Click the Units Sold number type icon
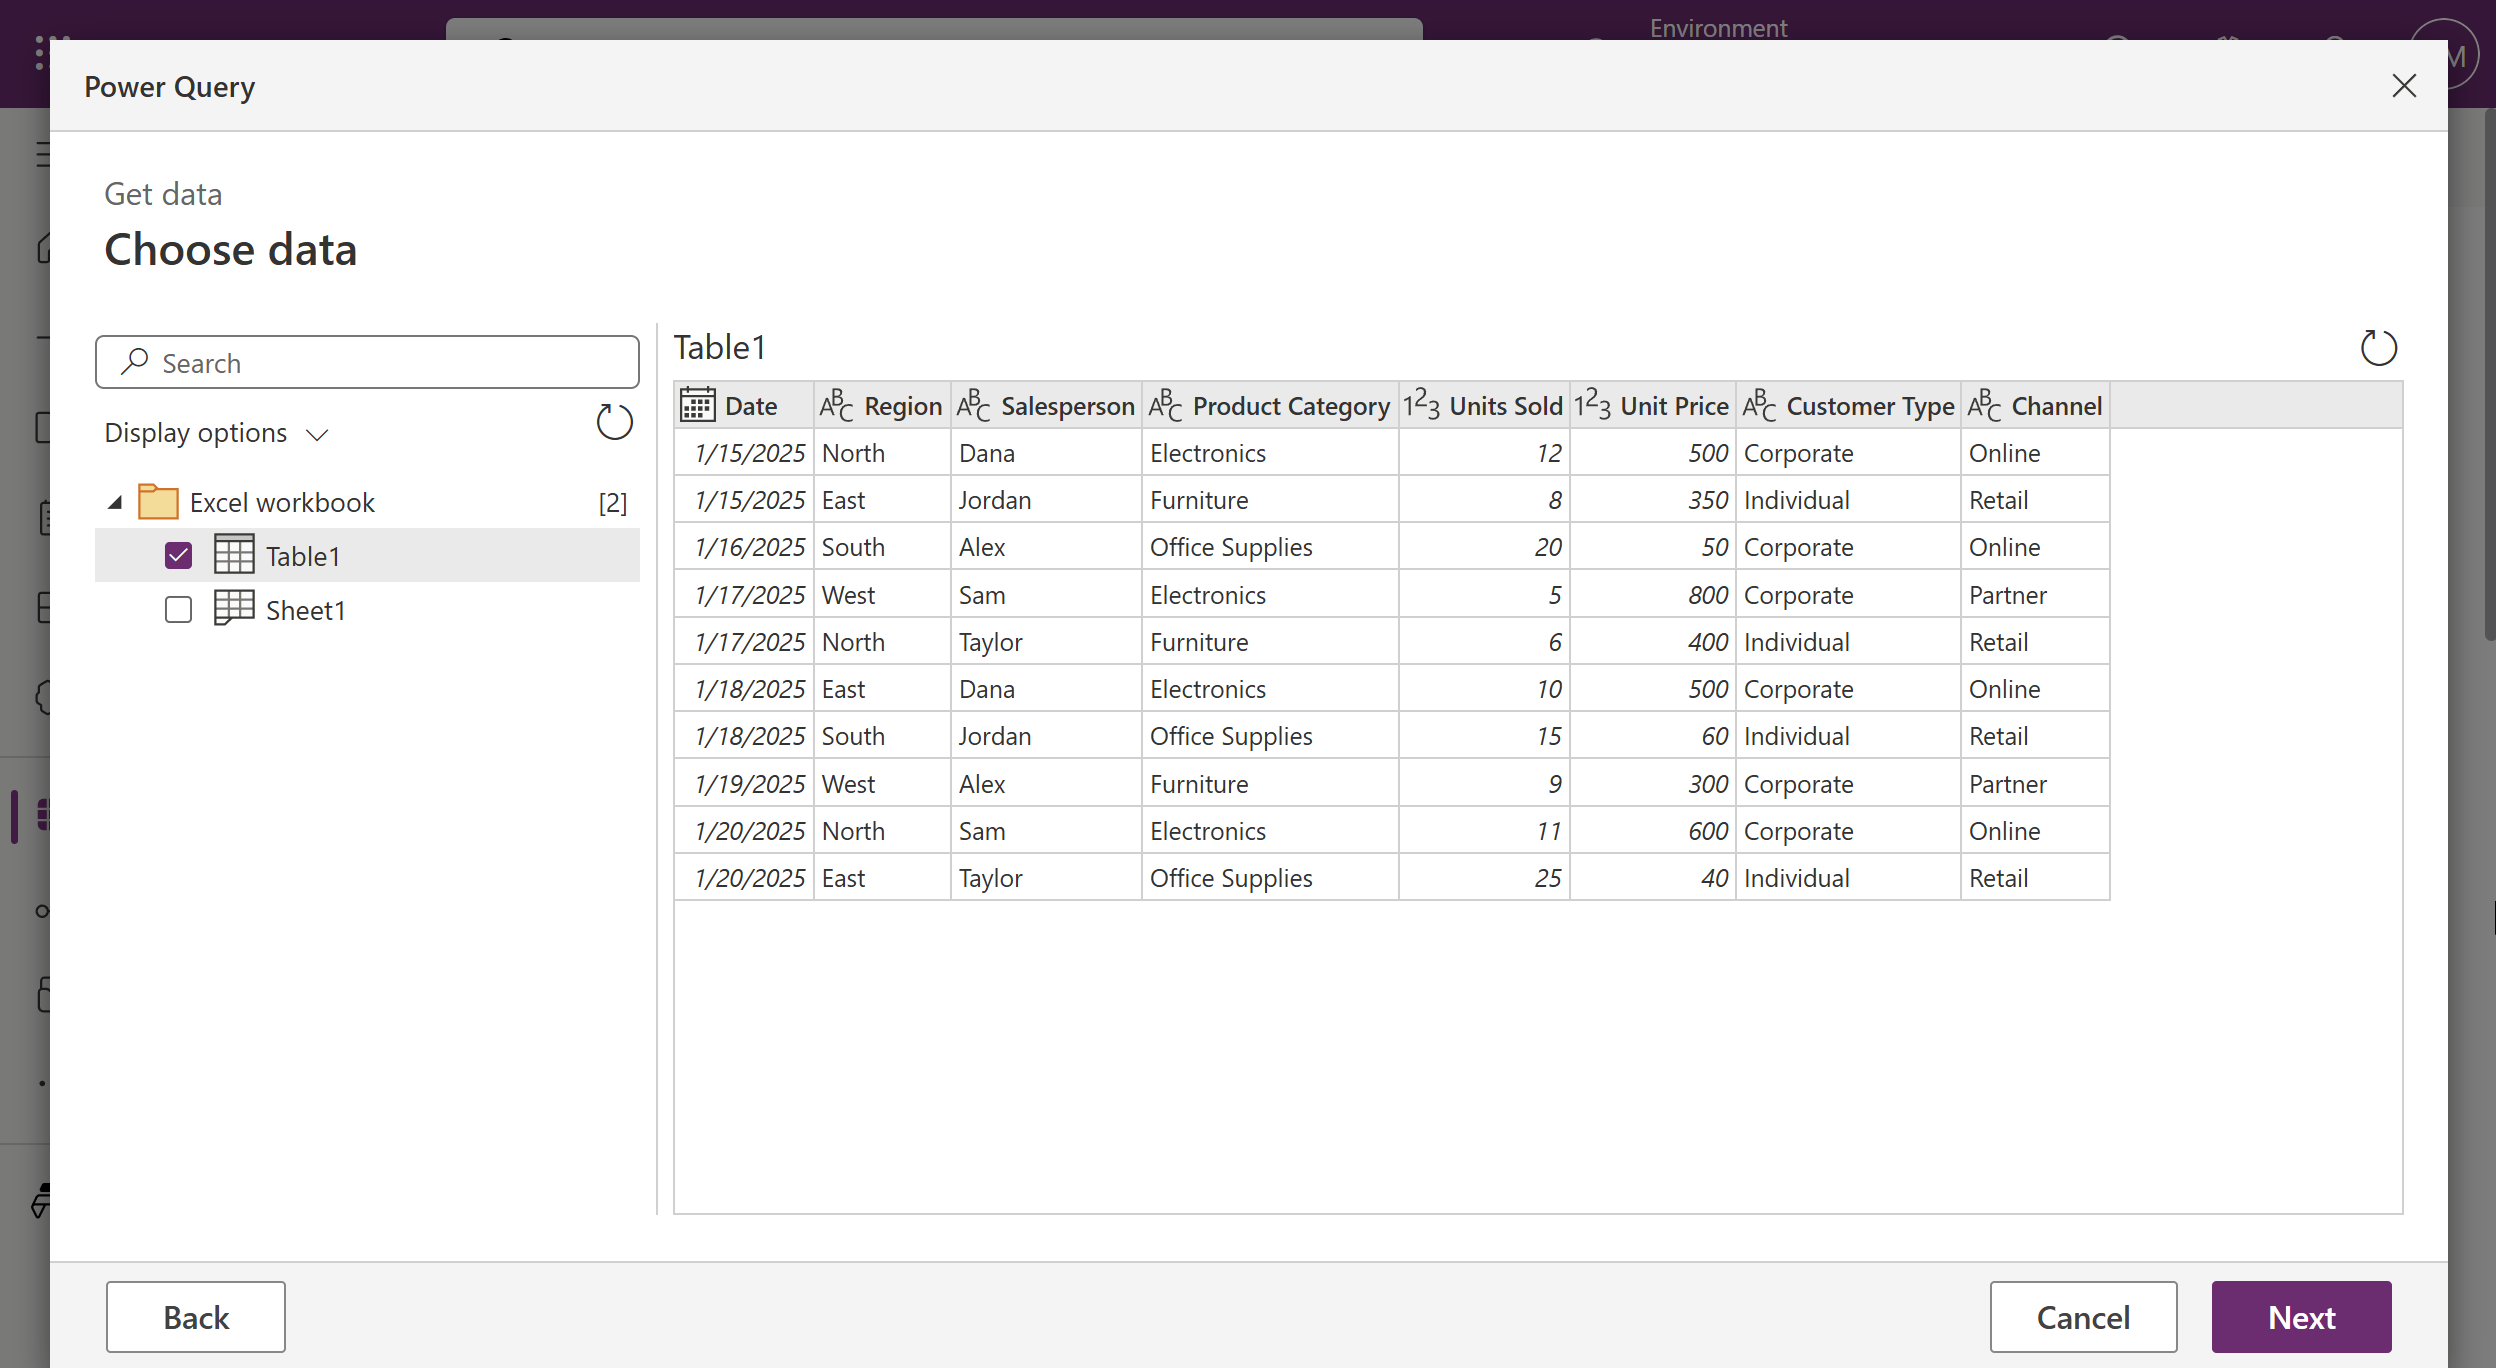The height and width of the screenshot is (1368, 2496). pyautogui.click(x=1421, y=405)
